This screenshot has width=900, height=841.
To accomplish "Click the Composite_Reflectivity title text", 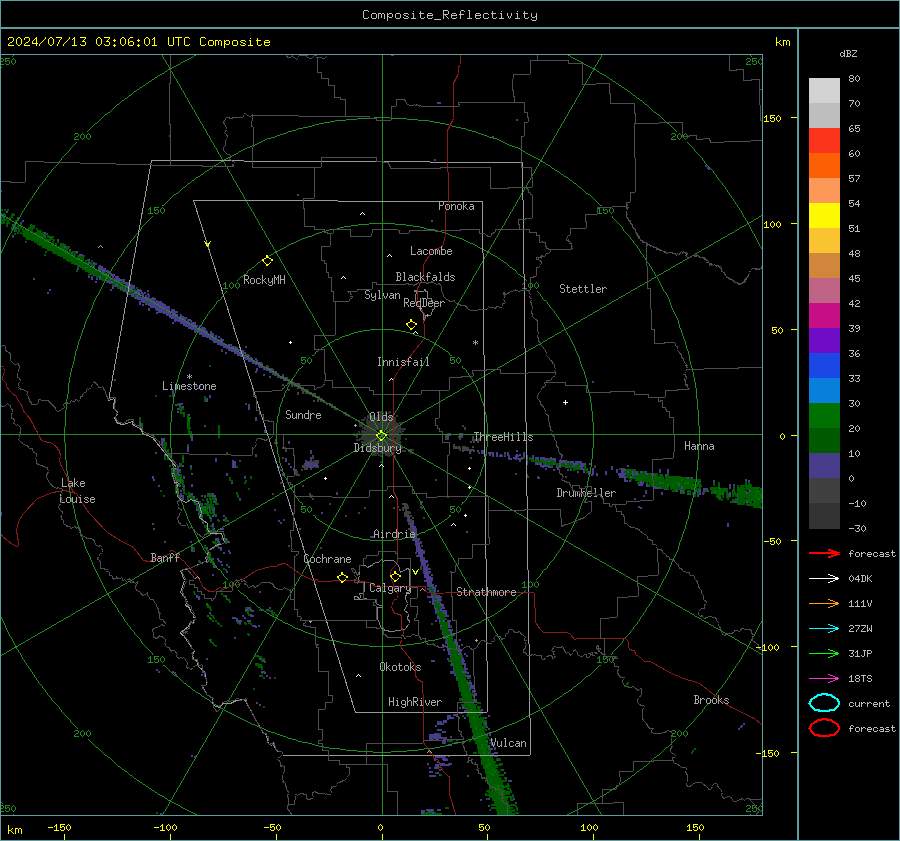I will [449, 15].
